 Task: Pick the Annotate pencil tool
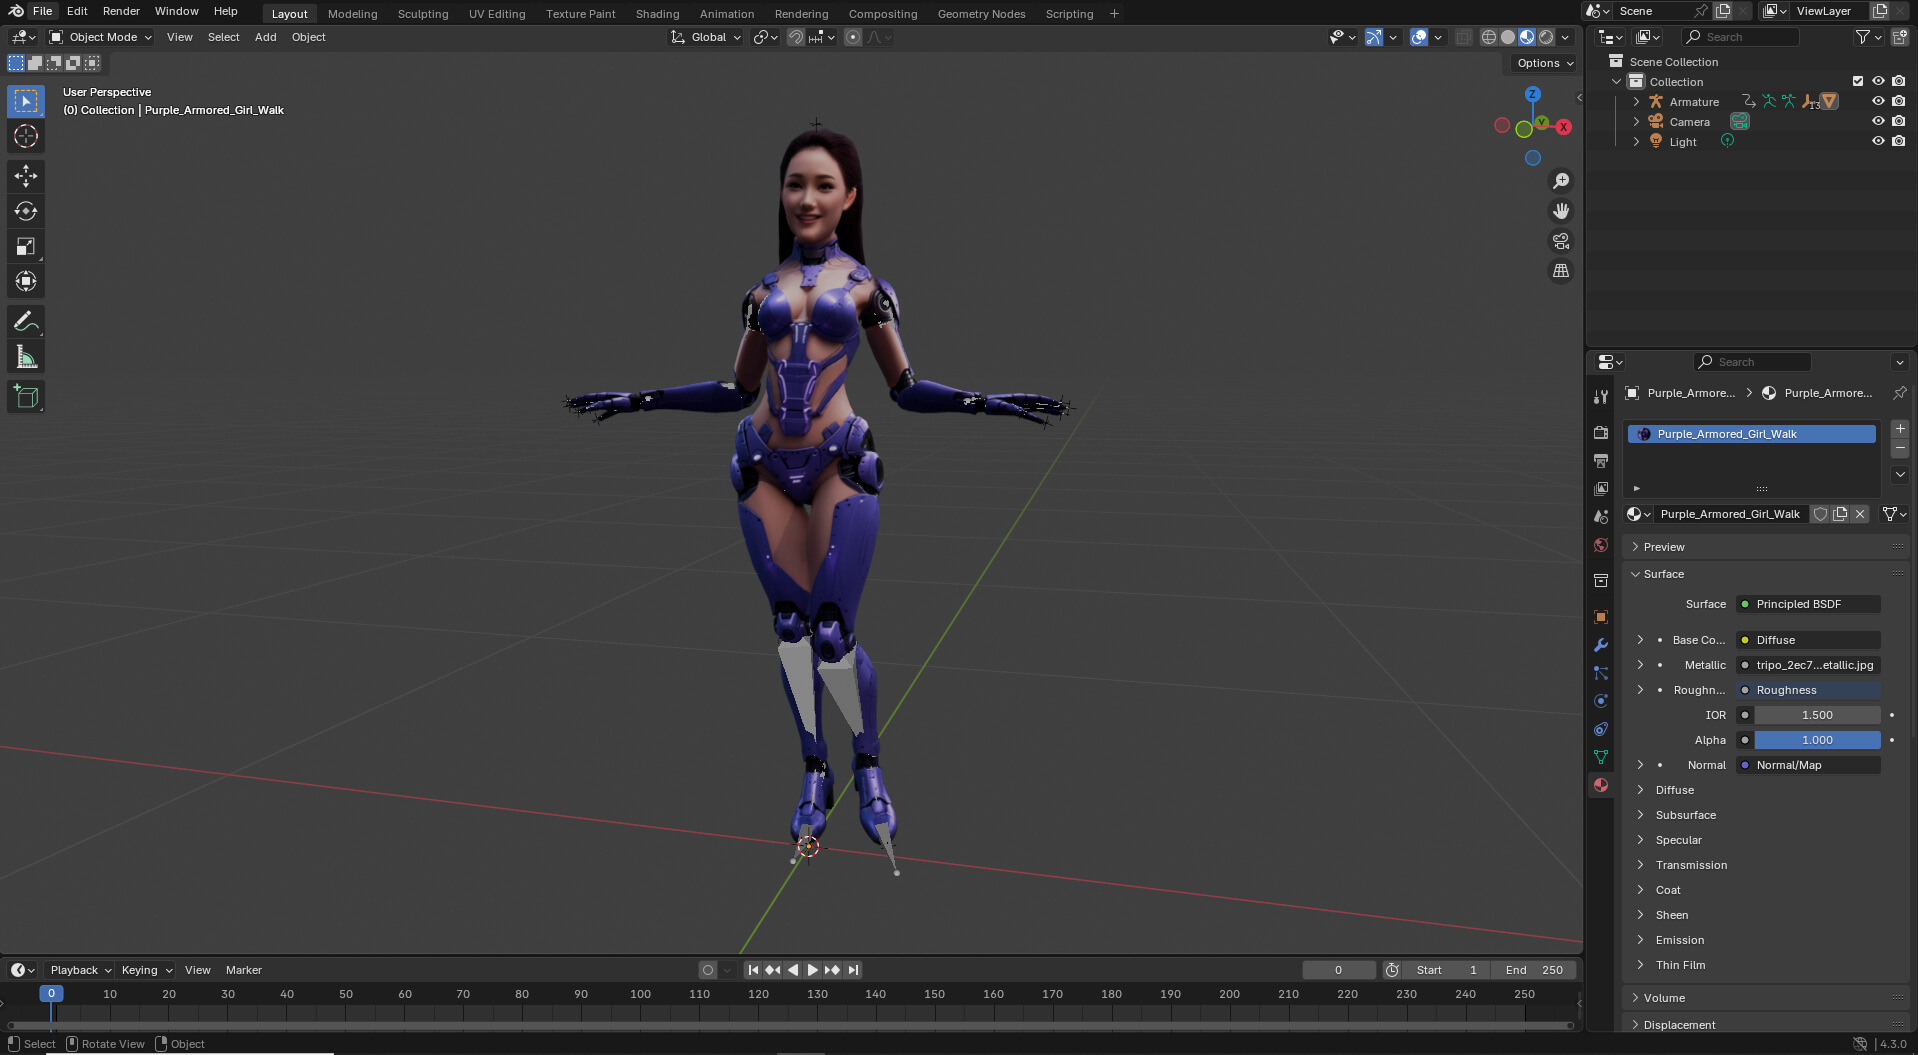[x=26, y=322]
